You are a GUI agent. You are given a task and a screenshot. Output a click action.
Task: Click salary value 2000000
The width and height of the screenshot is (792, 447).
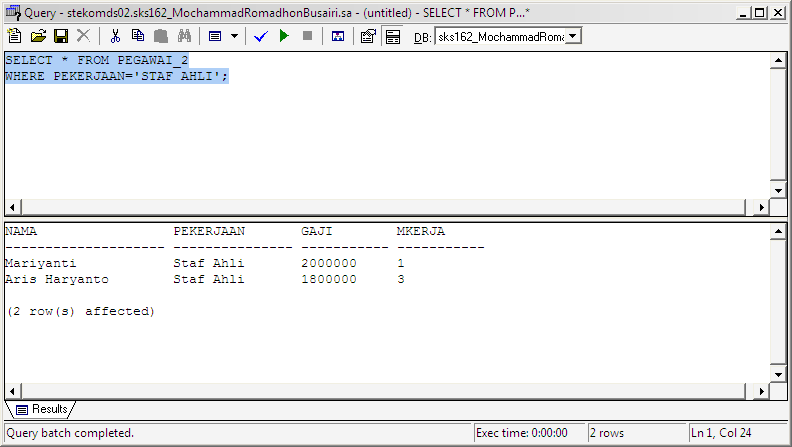point(329,263)
